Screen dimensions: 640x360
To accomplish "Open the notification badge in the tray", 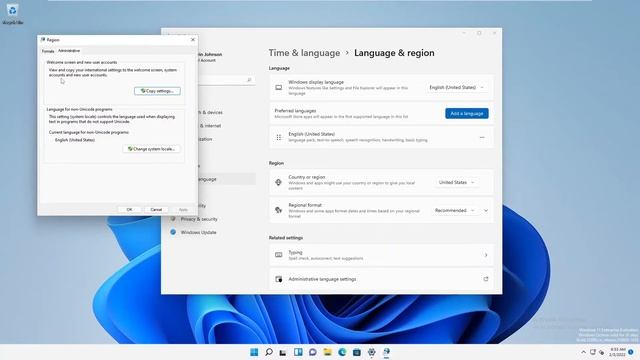I will point(631,352).
